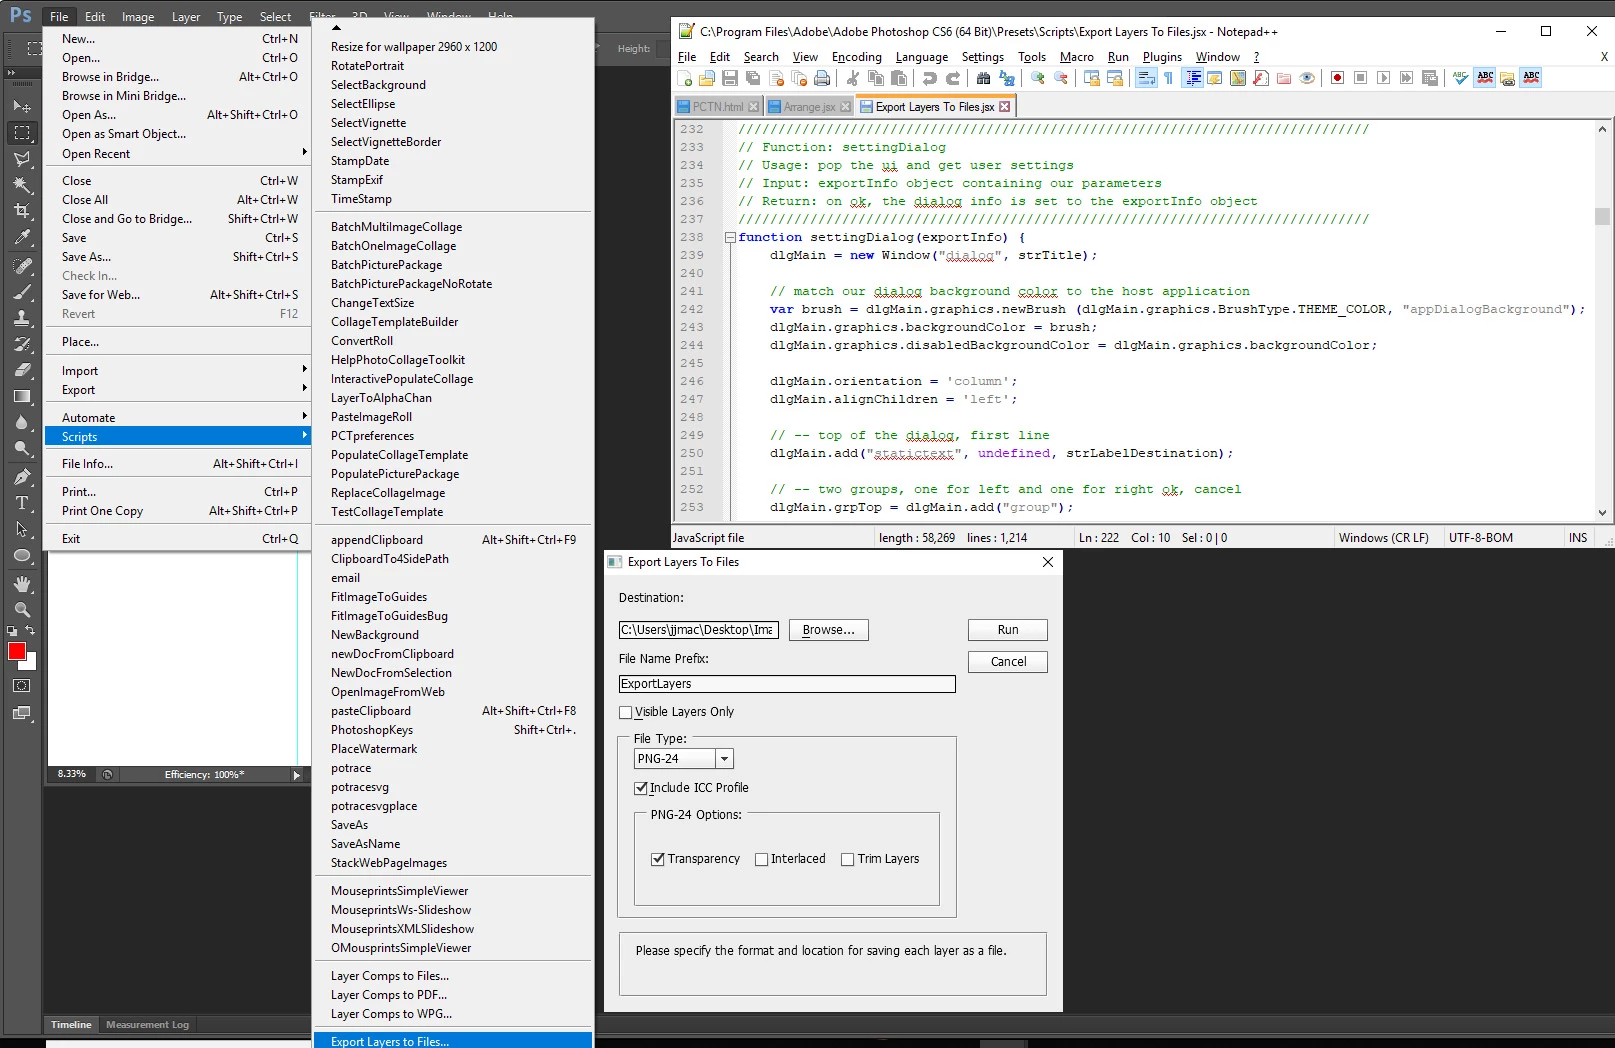Start macro recording in Notepad++
The width and height of the screenshot is (1615, 1048).
coord(1337,78)
